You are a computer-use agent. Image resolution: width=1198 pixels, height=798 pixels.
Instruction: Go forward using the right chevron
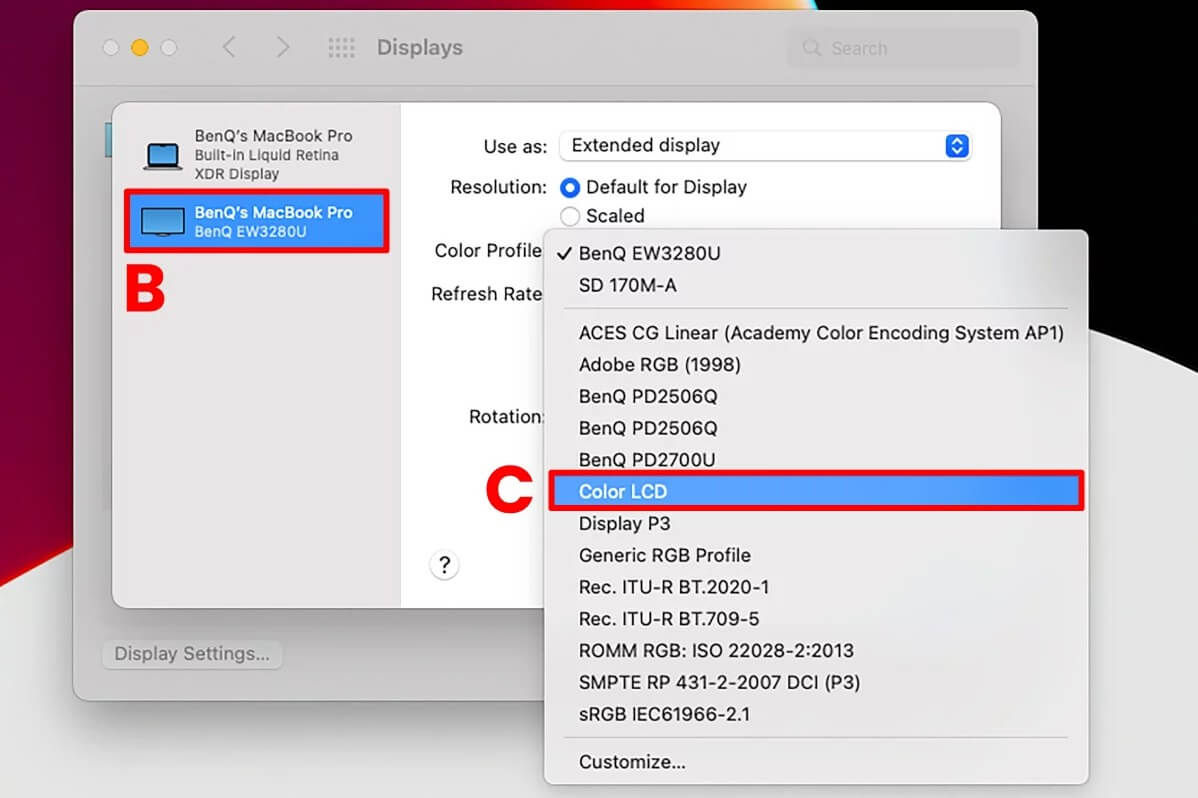coord(283,47)
